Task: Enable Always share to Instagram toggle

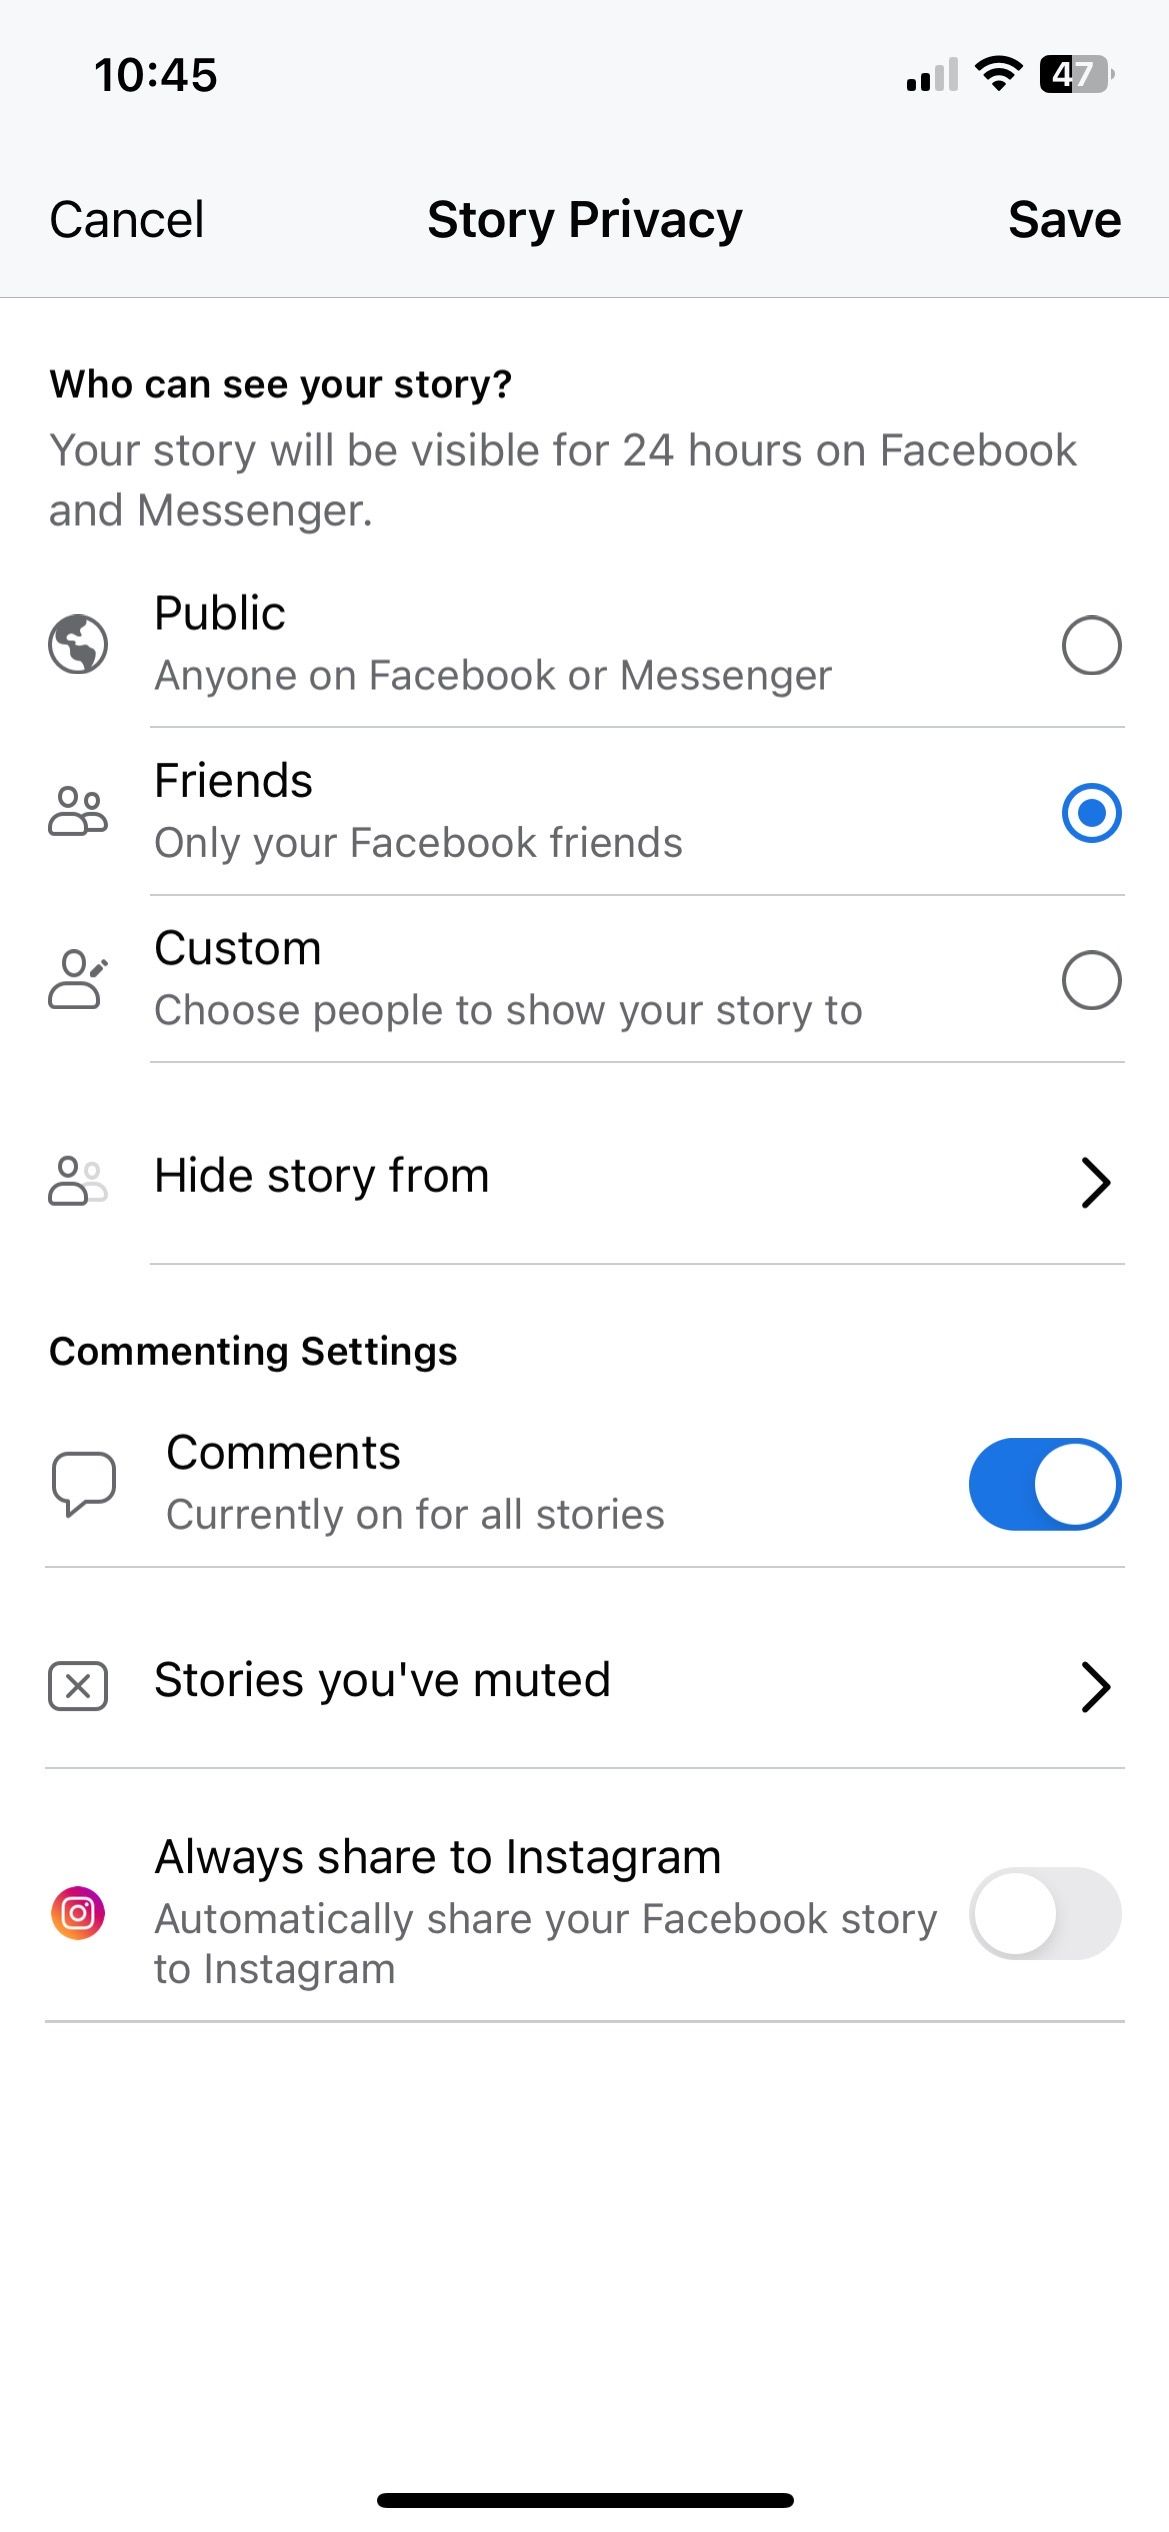Action: 1044,1913
